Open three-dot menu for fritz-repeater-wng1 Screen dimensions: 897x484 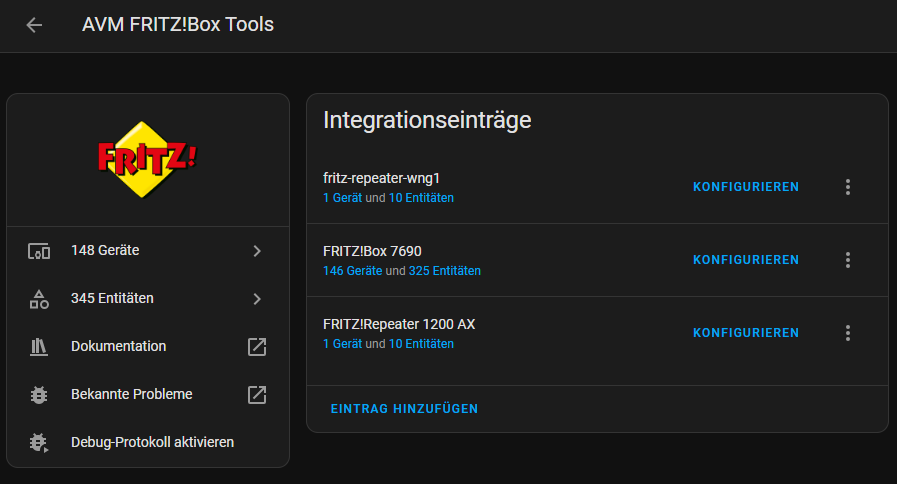(848, 187)
